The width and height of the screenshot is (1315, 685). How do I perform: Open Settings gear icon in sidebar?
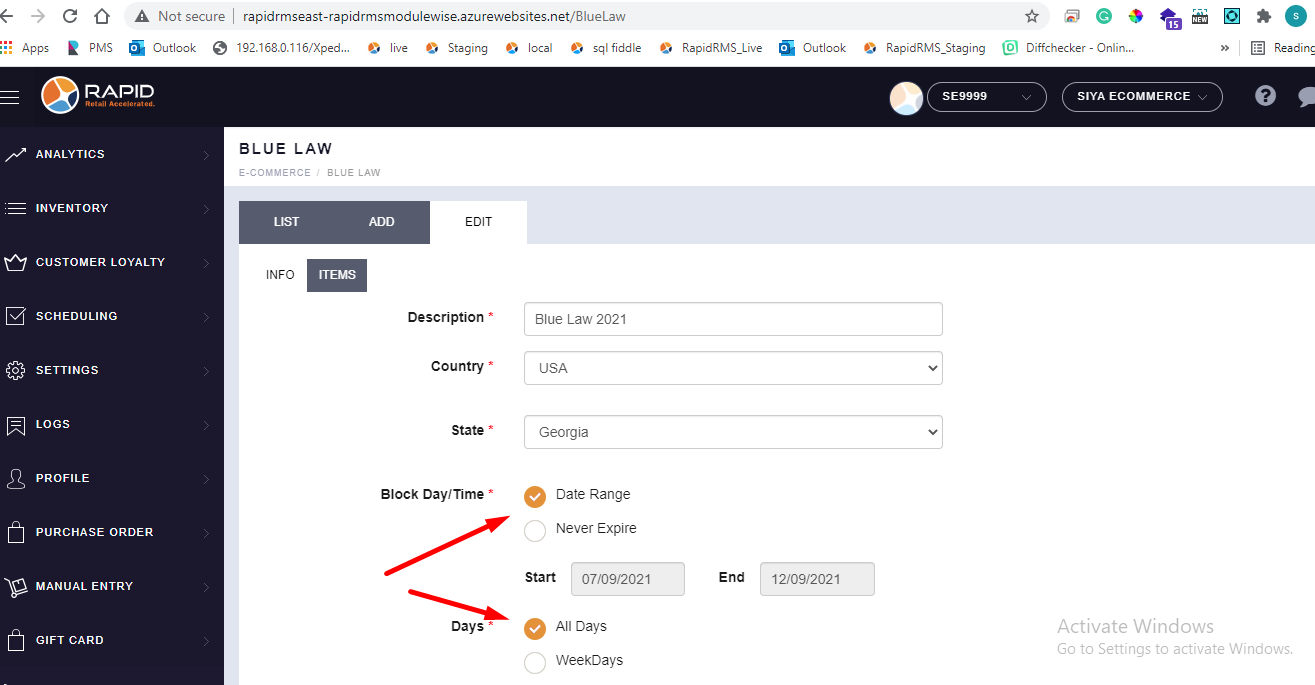(15, 371)
